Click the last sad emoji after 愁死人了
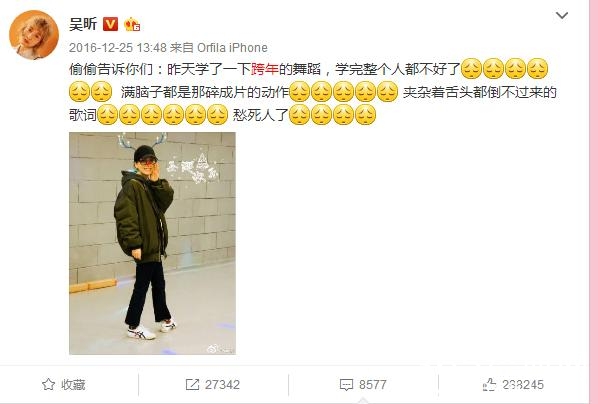Image resolution: width=598 pixels, height=404 pixels. 365,115
